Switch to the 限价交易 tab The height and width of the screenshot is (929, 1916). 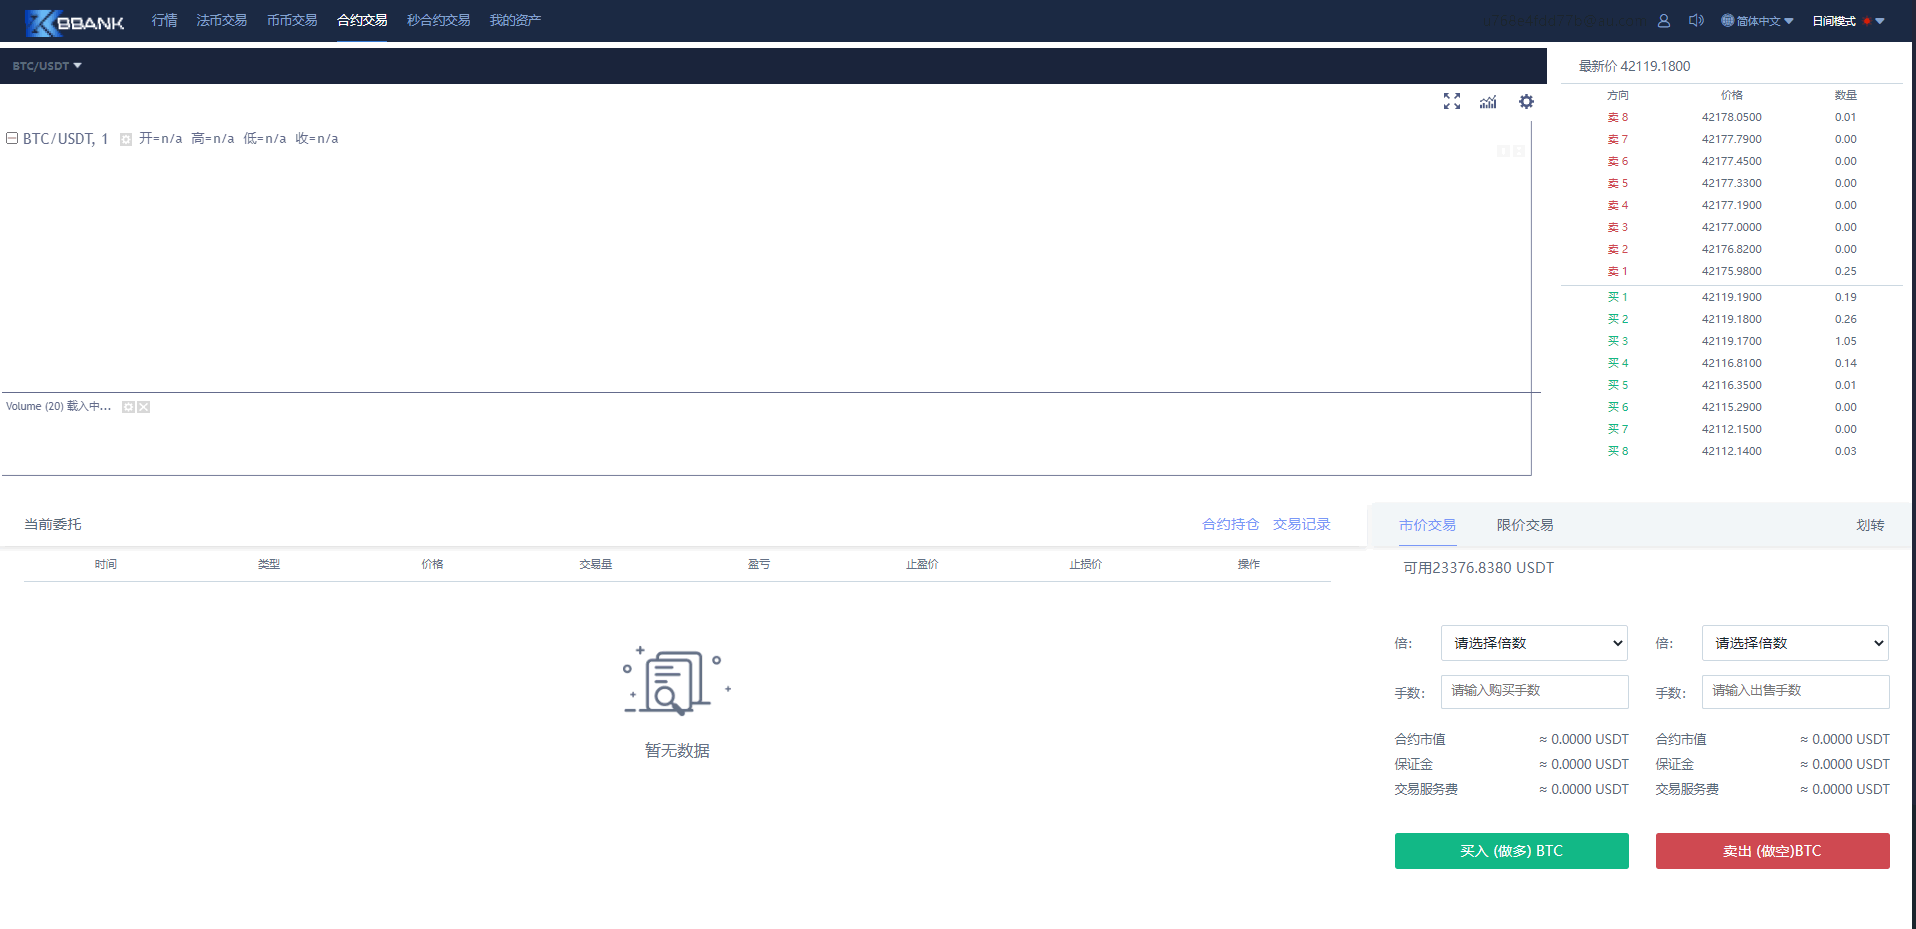click(1524, 525)
